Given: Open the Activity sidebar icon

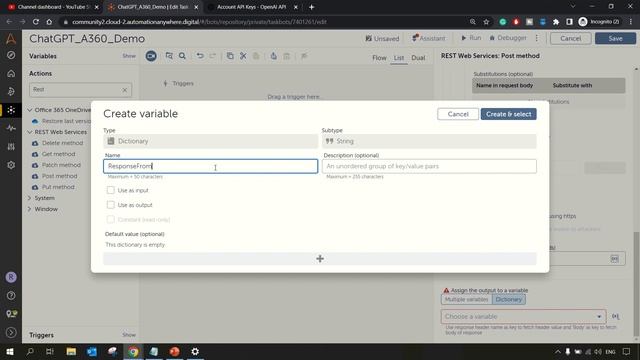Looking at the screenshot, I should (11, 128).
